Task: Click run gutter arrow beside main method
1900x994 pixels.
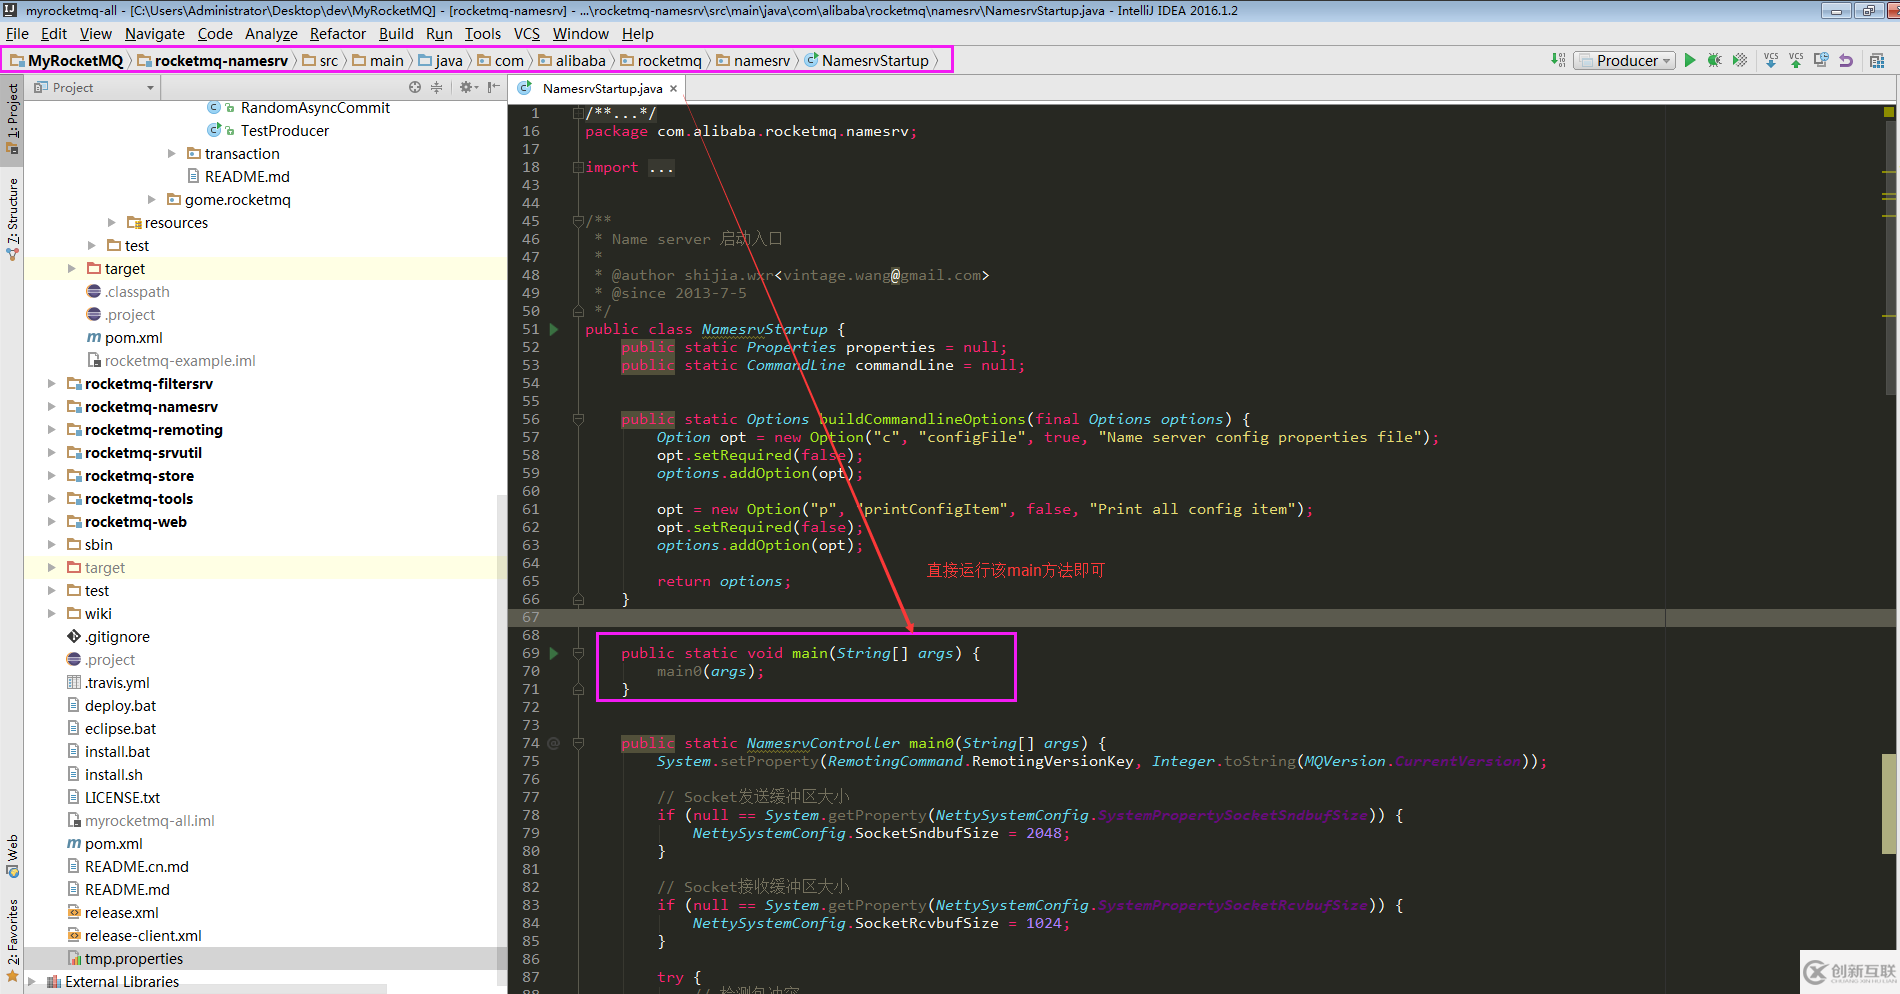Action: 554,653
